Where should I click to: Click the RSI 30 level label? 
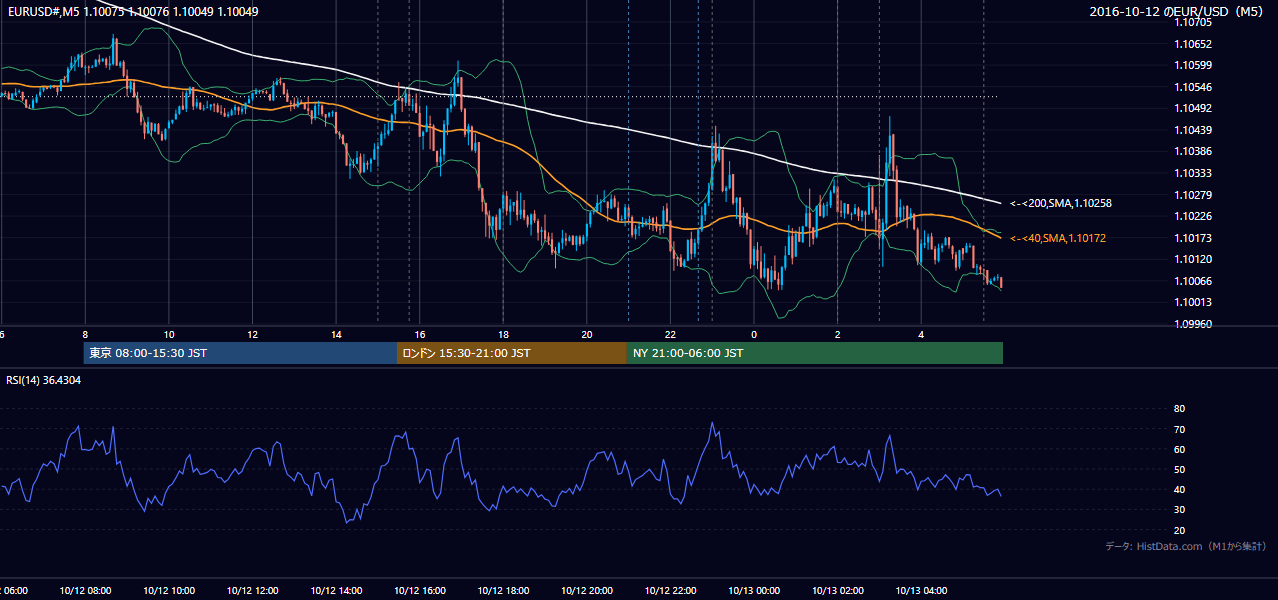click(x=1179, y=510)
